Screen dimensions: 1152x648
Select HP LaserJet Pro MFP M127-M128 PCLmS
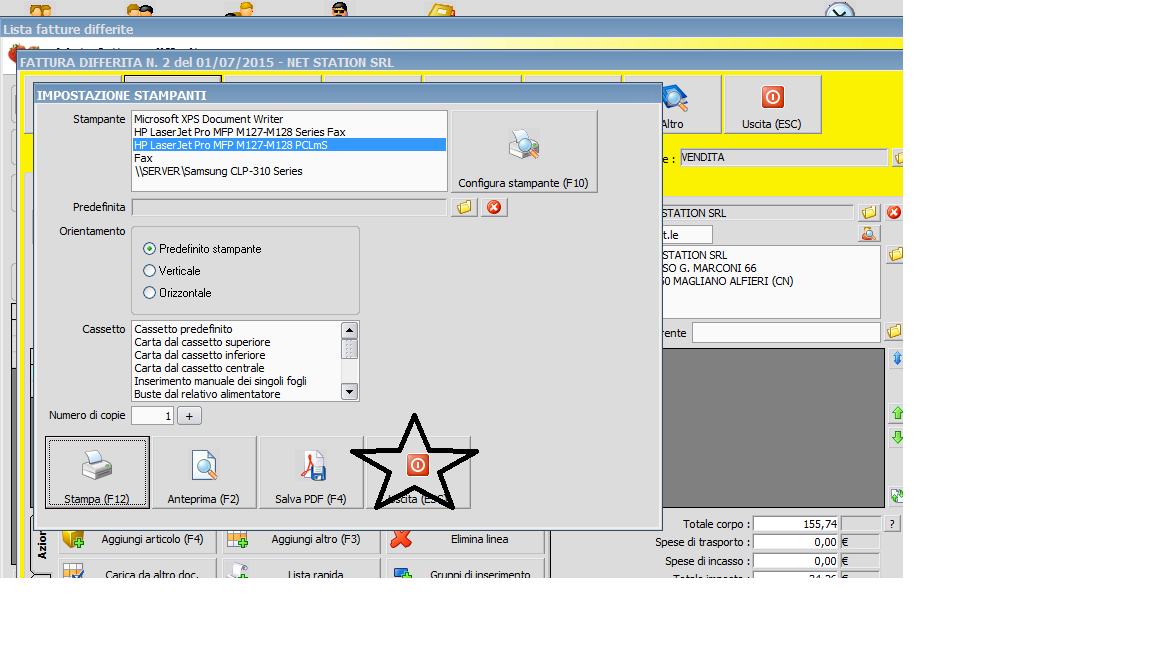click(289, 145)
